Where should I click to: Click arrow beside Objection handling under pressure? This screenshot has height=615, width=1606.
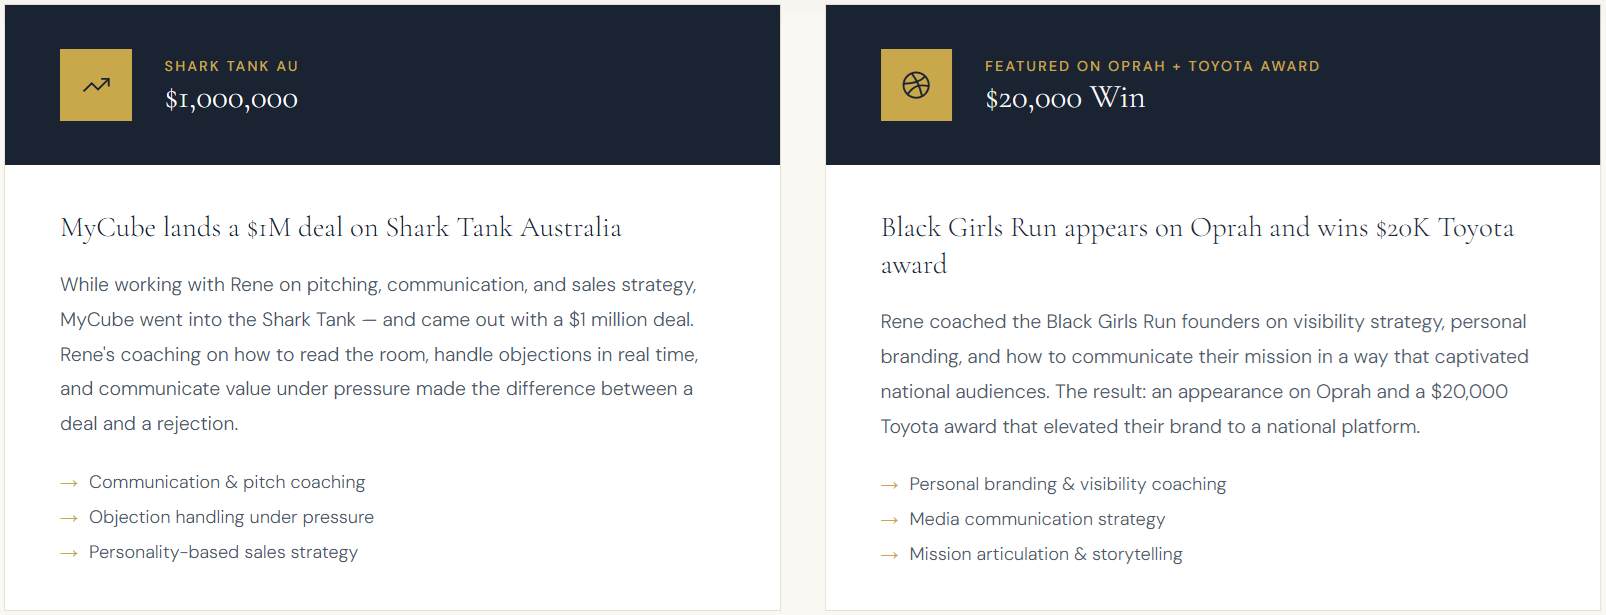pos(69,518)
